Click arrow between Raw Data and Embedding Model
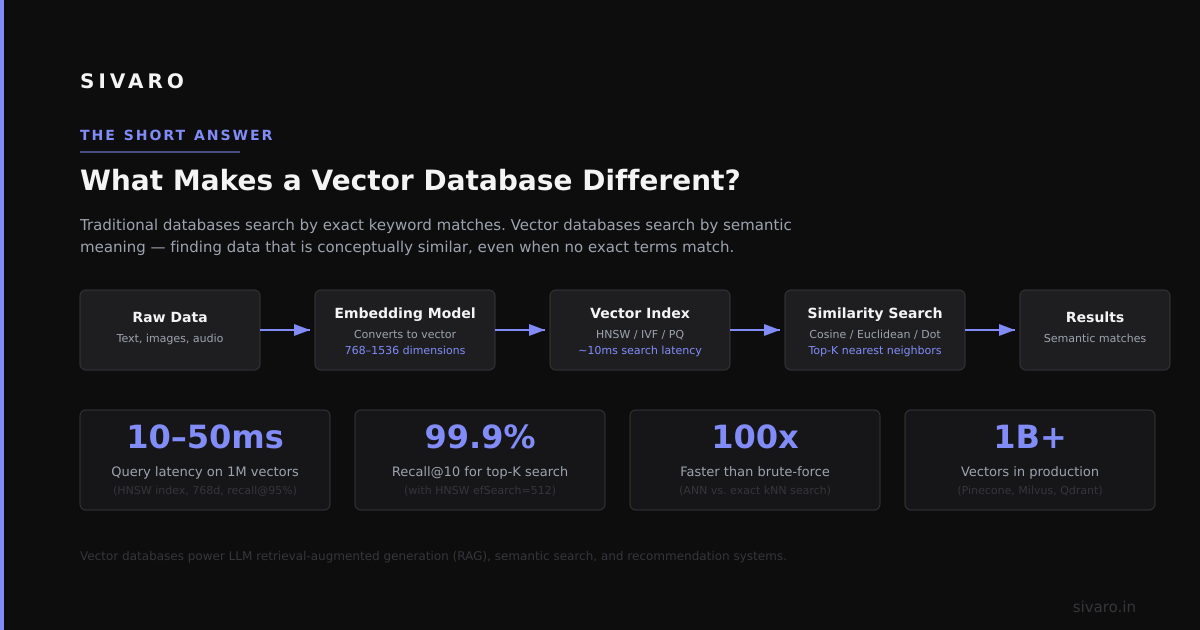The width and height of the screenshot is (1200, 630). coord(286,330)
